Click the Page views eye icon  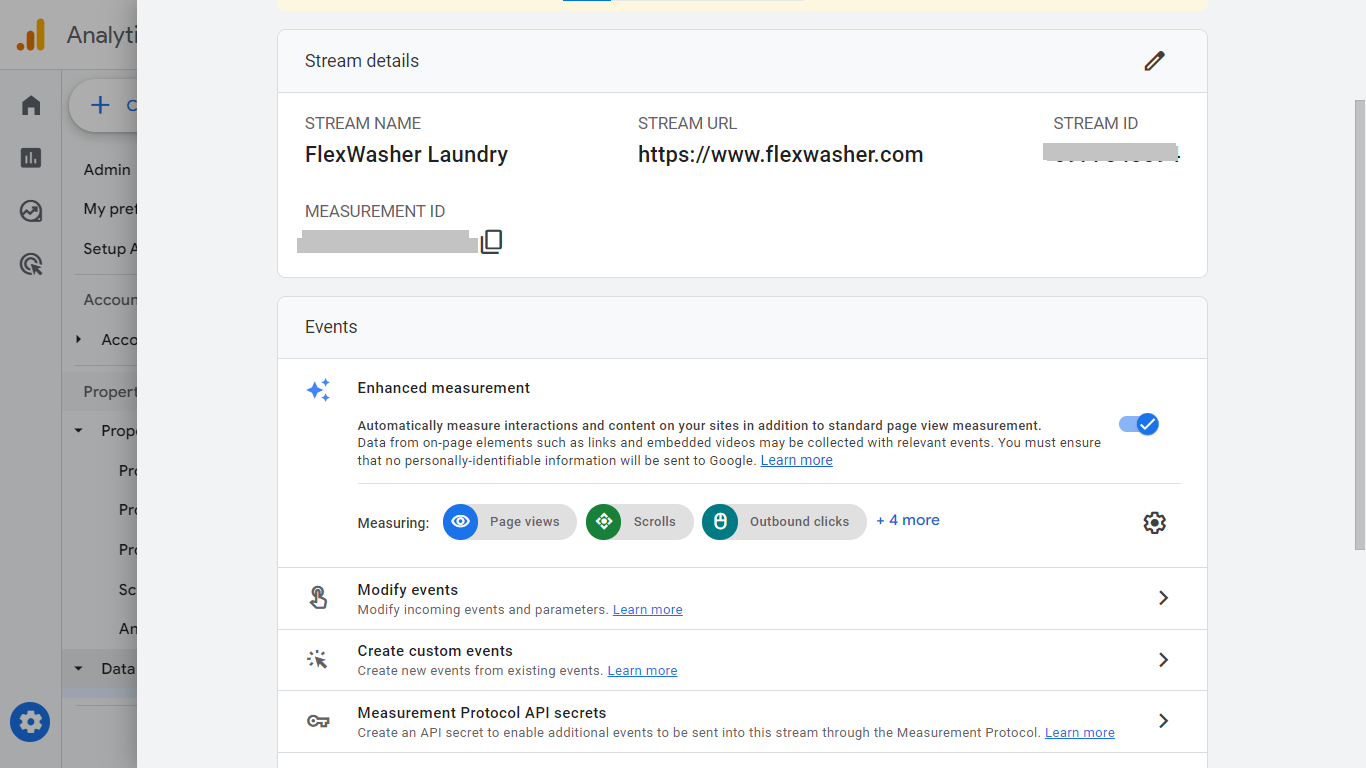click(460, 522)
